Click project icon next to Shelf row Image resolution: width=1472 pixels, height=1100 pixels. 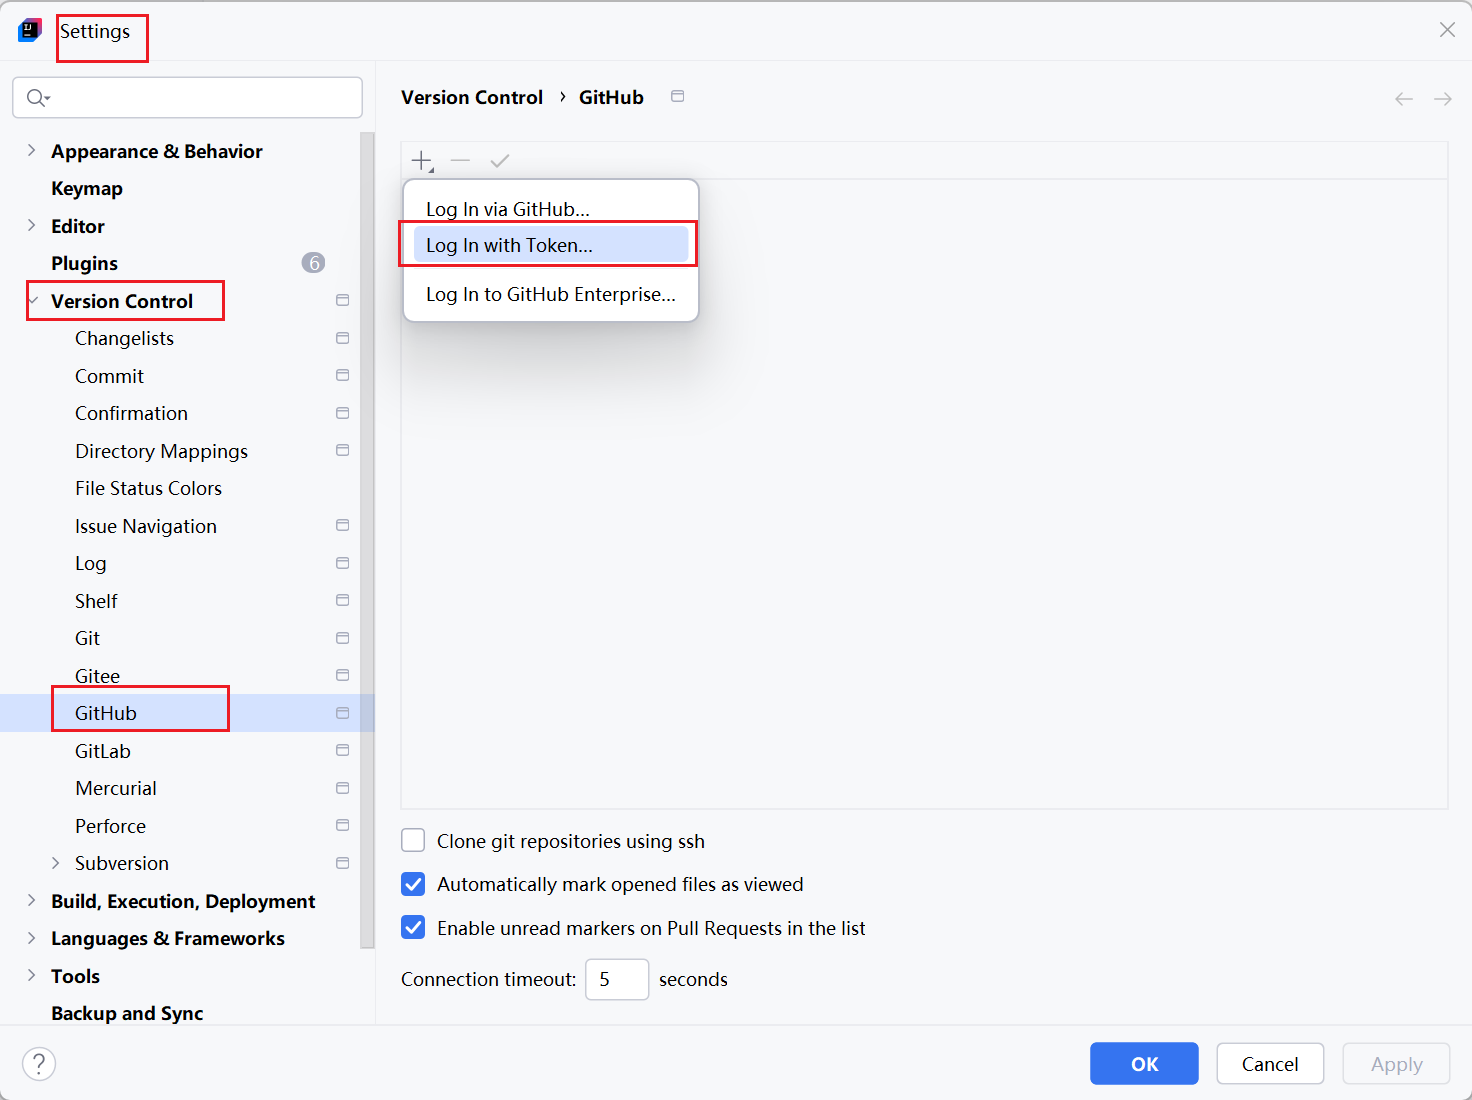342,600
